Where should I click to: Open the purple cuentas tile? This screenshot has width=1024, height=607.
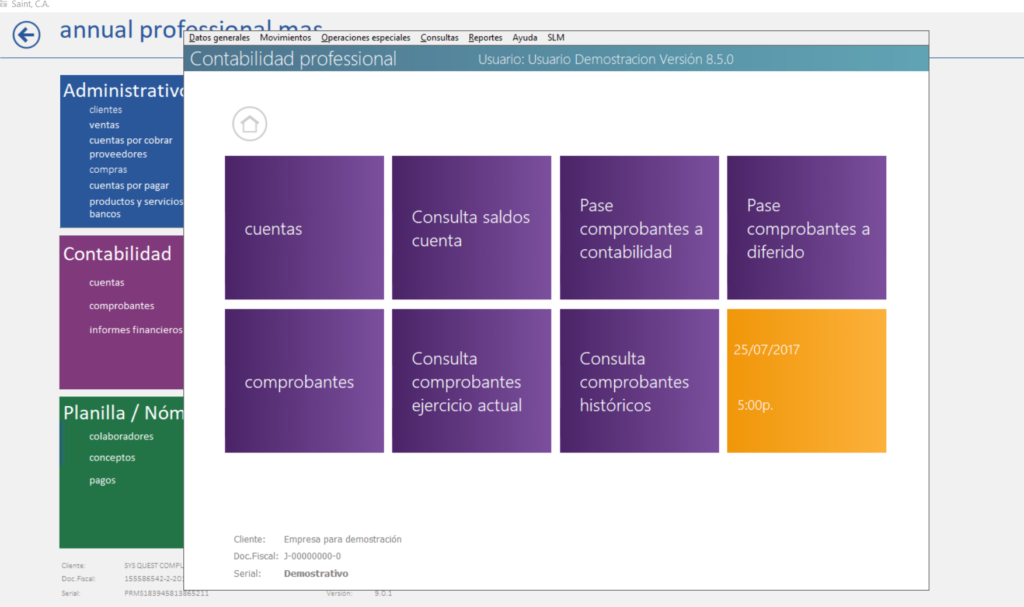coord(304,228)
